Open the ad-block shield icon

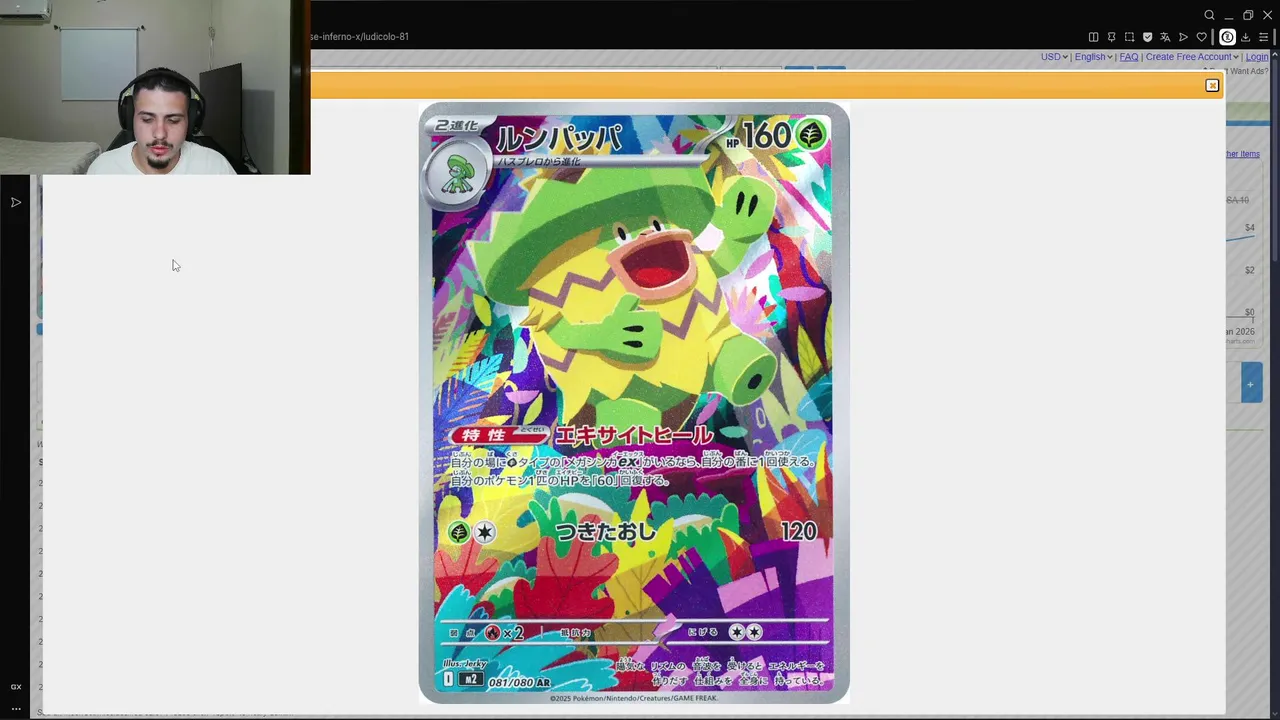click(1147, 37)
